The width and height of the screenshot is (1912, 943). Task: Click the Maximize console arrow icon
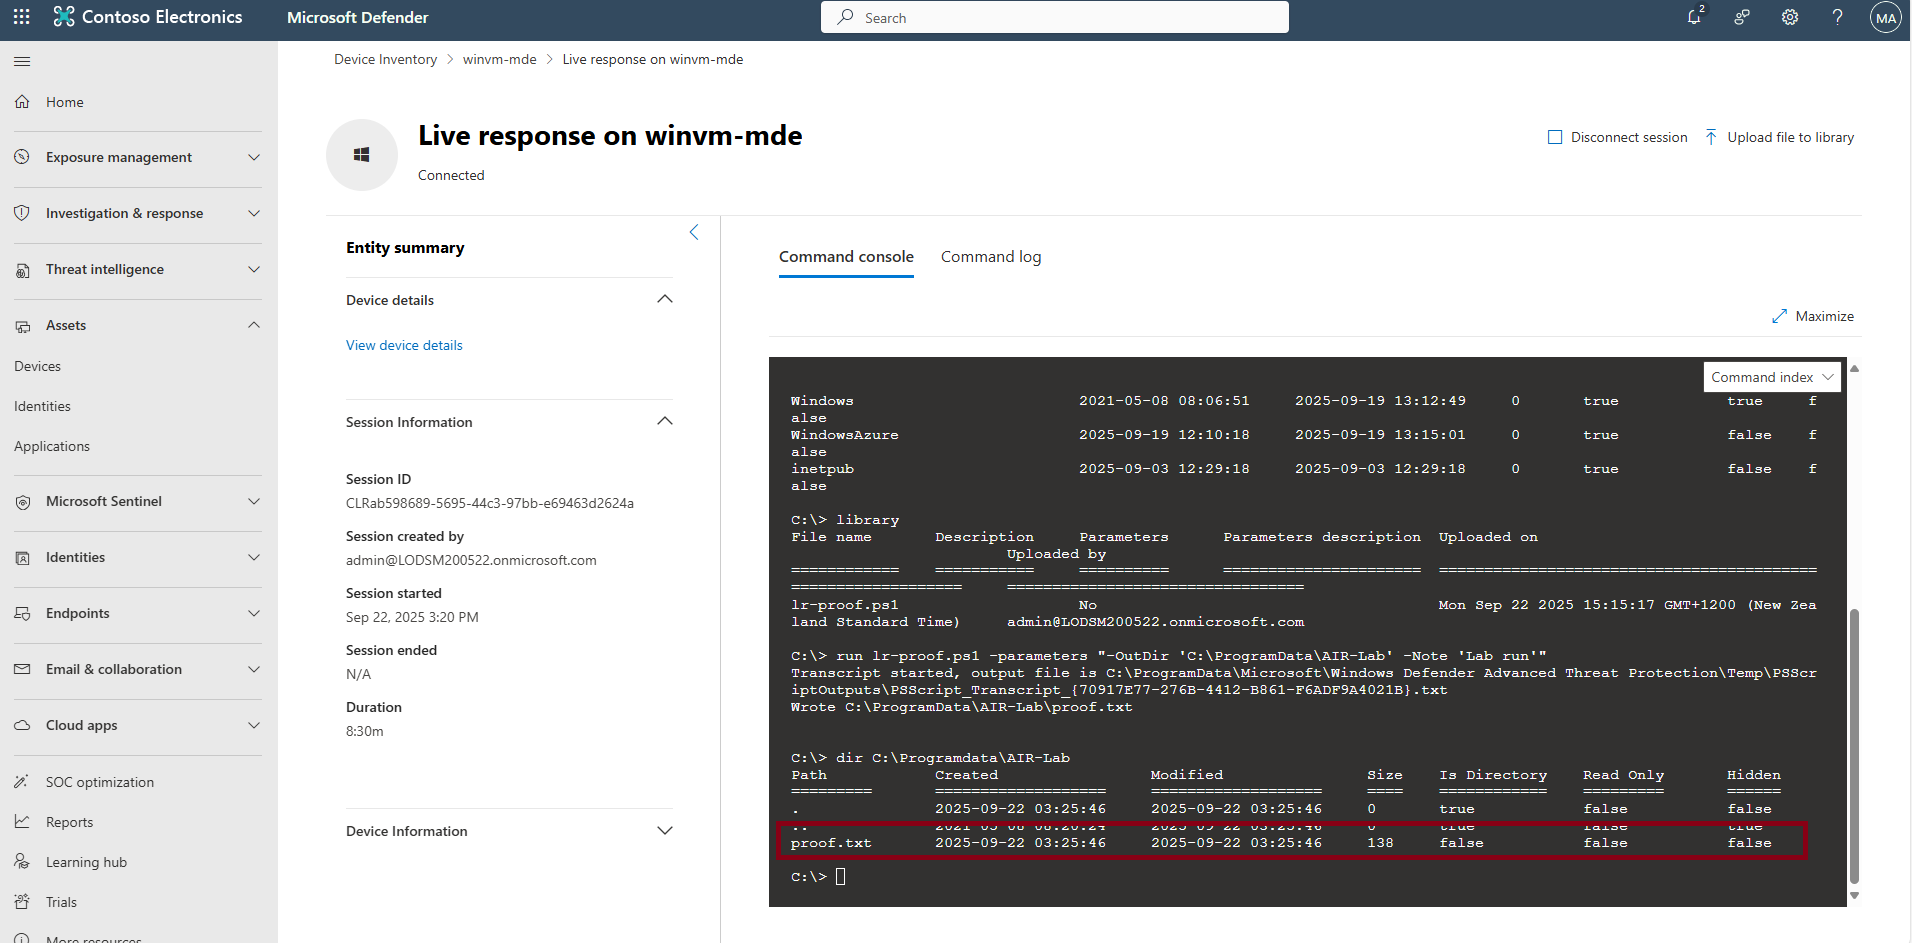click(1779, 316)
